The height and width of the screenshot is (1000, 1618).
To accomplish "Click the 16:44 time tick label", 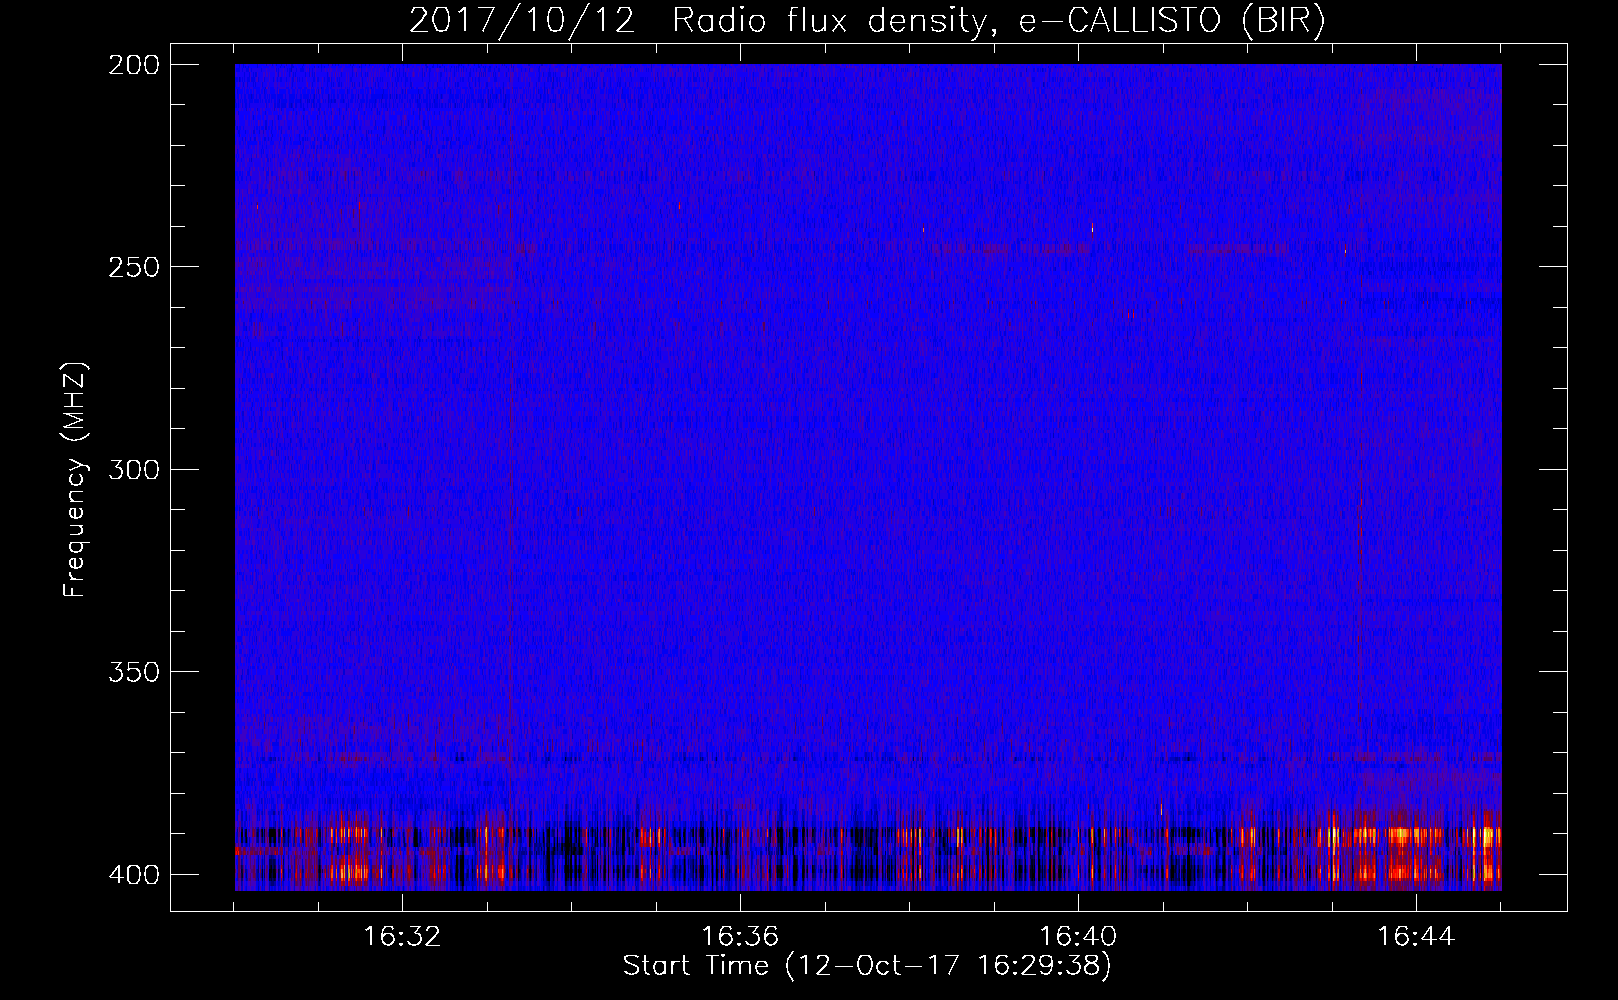I will (1416, 937).
